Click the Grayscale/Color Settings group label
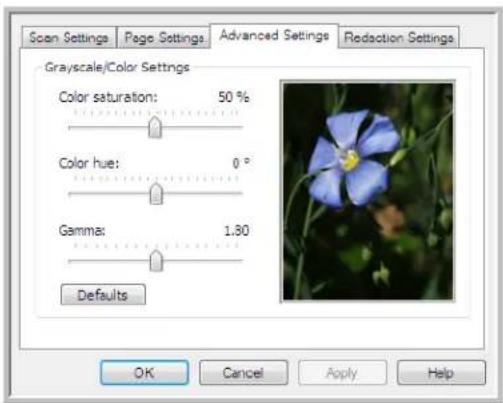This screenshot has height=403, width=503. pos(117,67)
